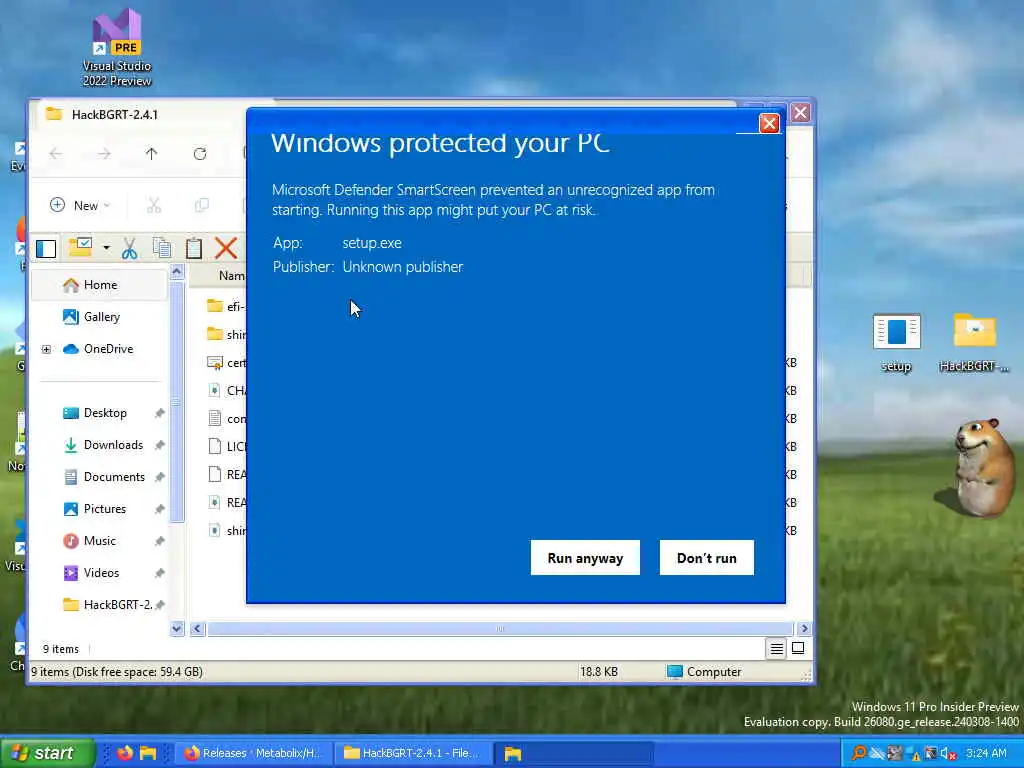Viewport: 1024px width, 768px height.
Task: Open dropdown arrow beside folder options icon
Action: (106, 248)
